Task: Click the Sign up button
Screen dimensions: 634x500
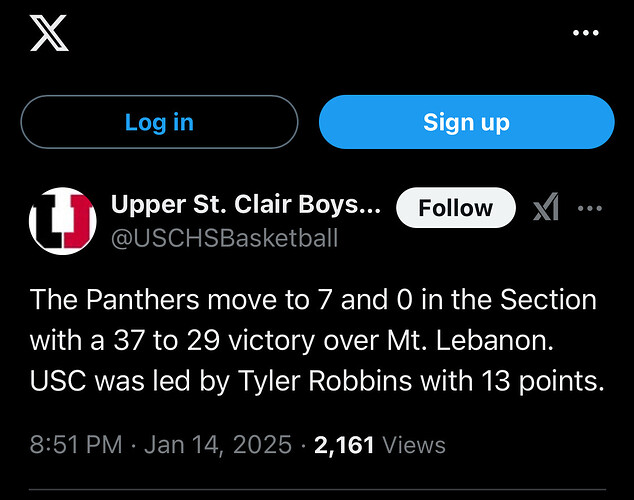Action: 467,122
